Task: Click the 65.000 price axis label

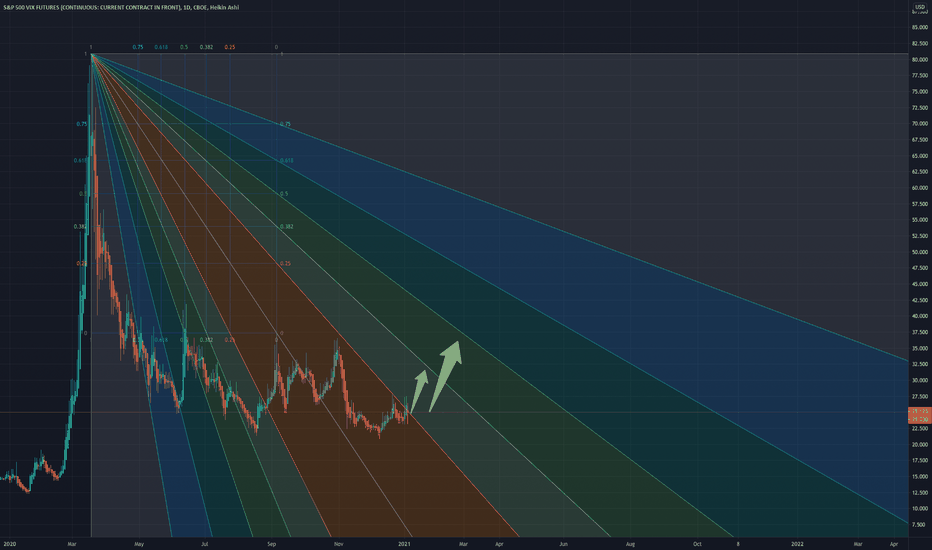Action: (920, 156)
